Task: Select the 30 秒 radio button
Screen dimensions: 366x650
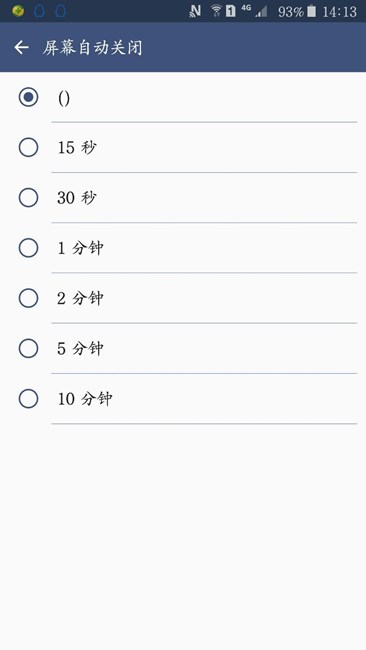Action: tap(29, 198)
